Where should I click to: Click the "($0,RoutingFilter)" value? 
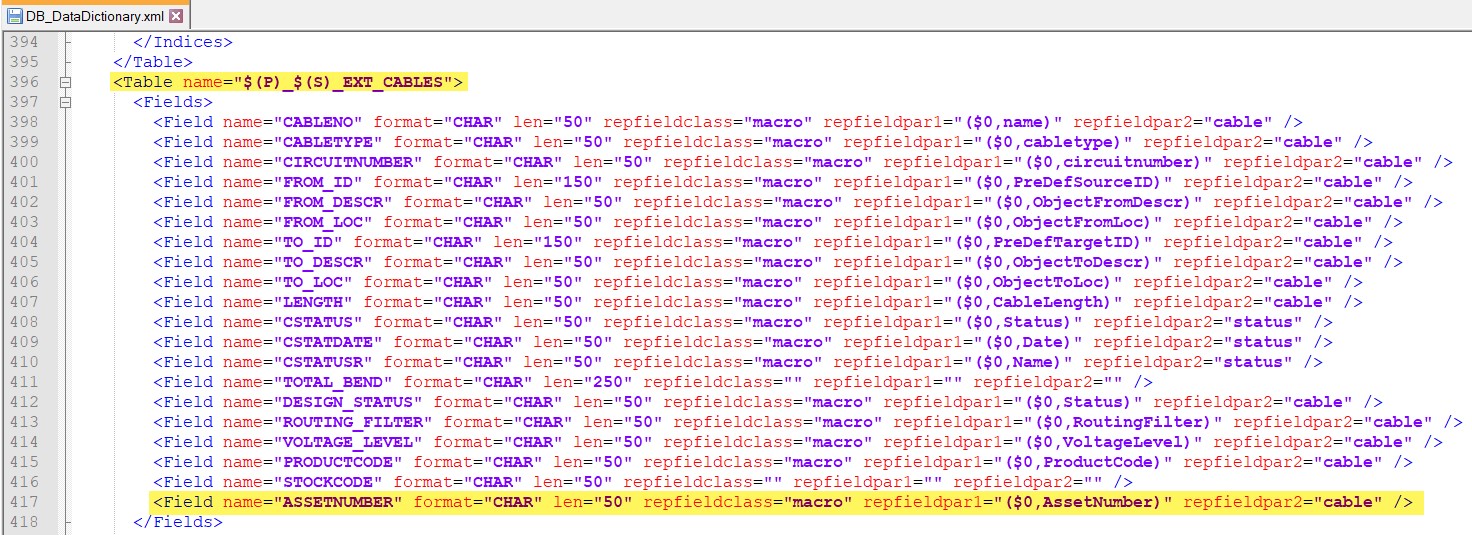click(1118, 422)
